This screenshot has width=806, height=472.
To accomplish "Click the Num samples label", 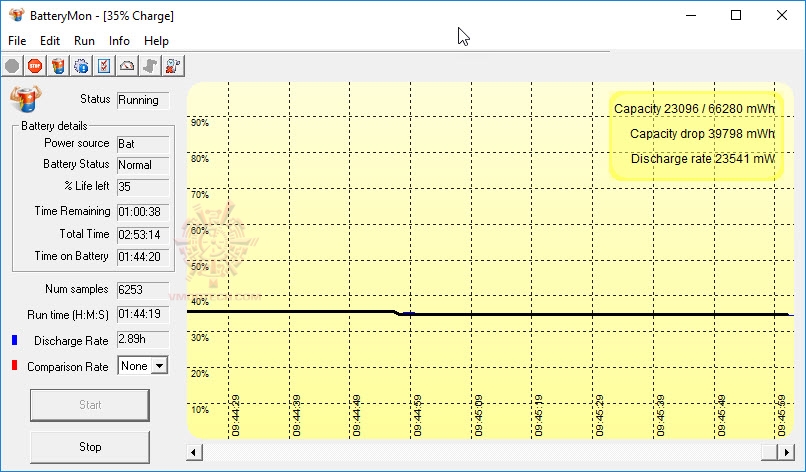I will 77,289.
